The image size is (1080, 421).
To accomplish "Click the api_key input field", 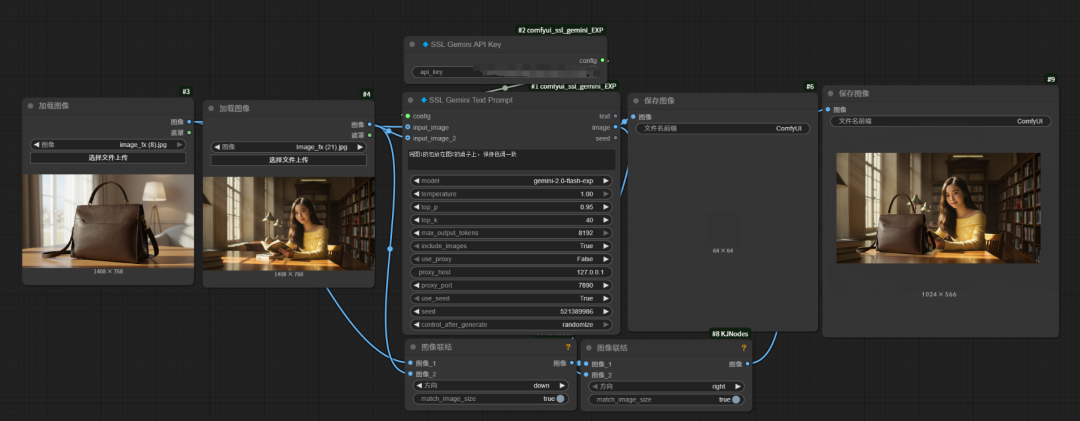I will pos(506,72).
